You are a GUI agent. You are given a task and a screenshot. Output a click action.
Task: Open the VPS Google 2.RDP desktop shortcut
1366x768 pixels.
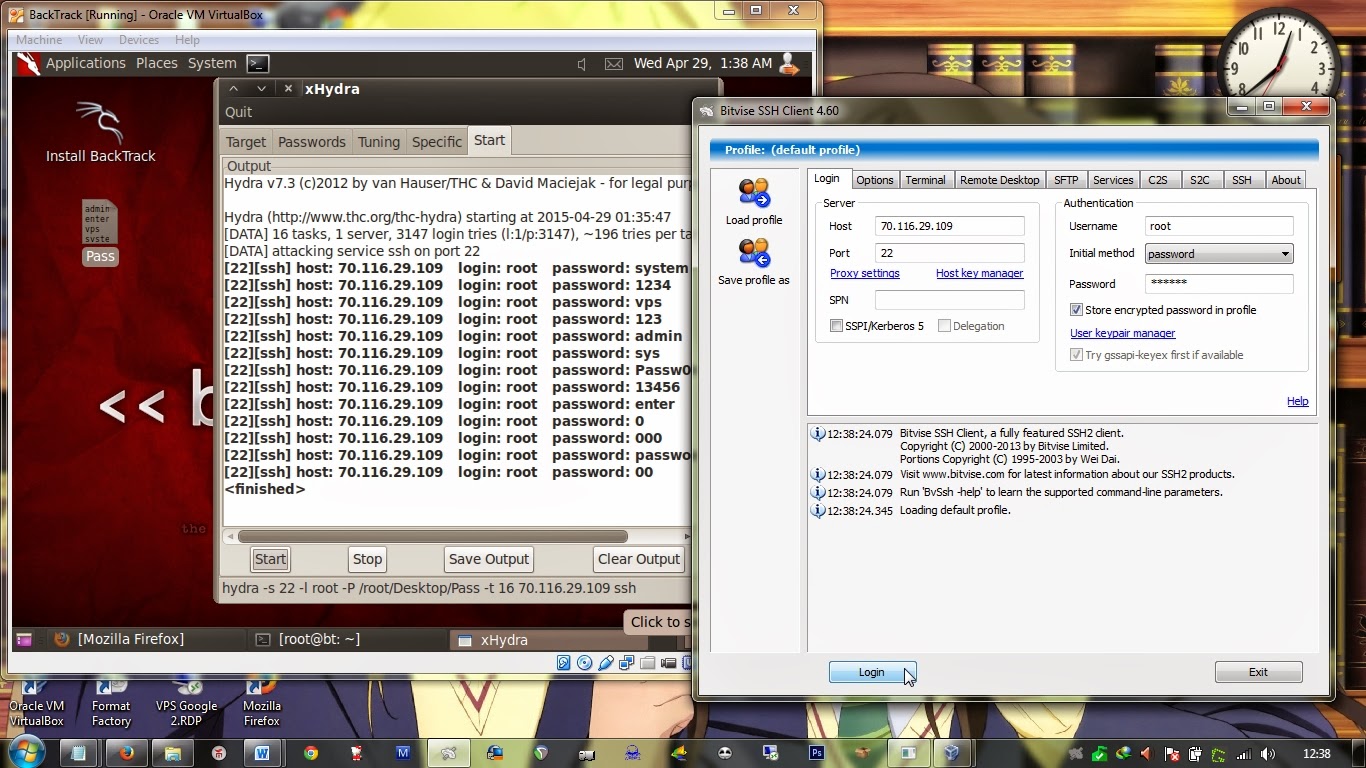click(186, 703)
